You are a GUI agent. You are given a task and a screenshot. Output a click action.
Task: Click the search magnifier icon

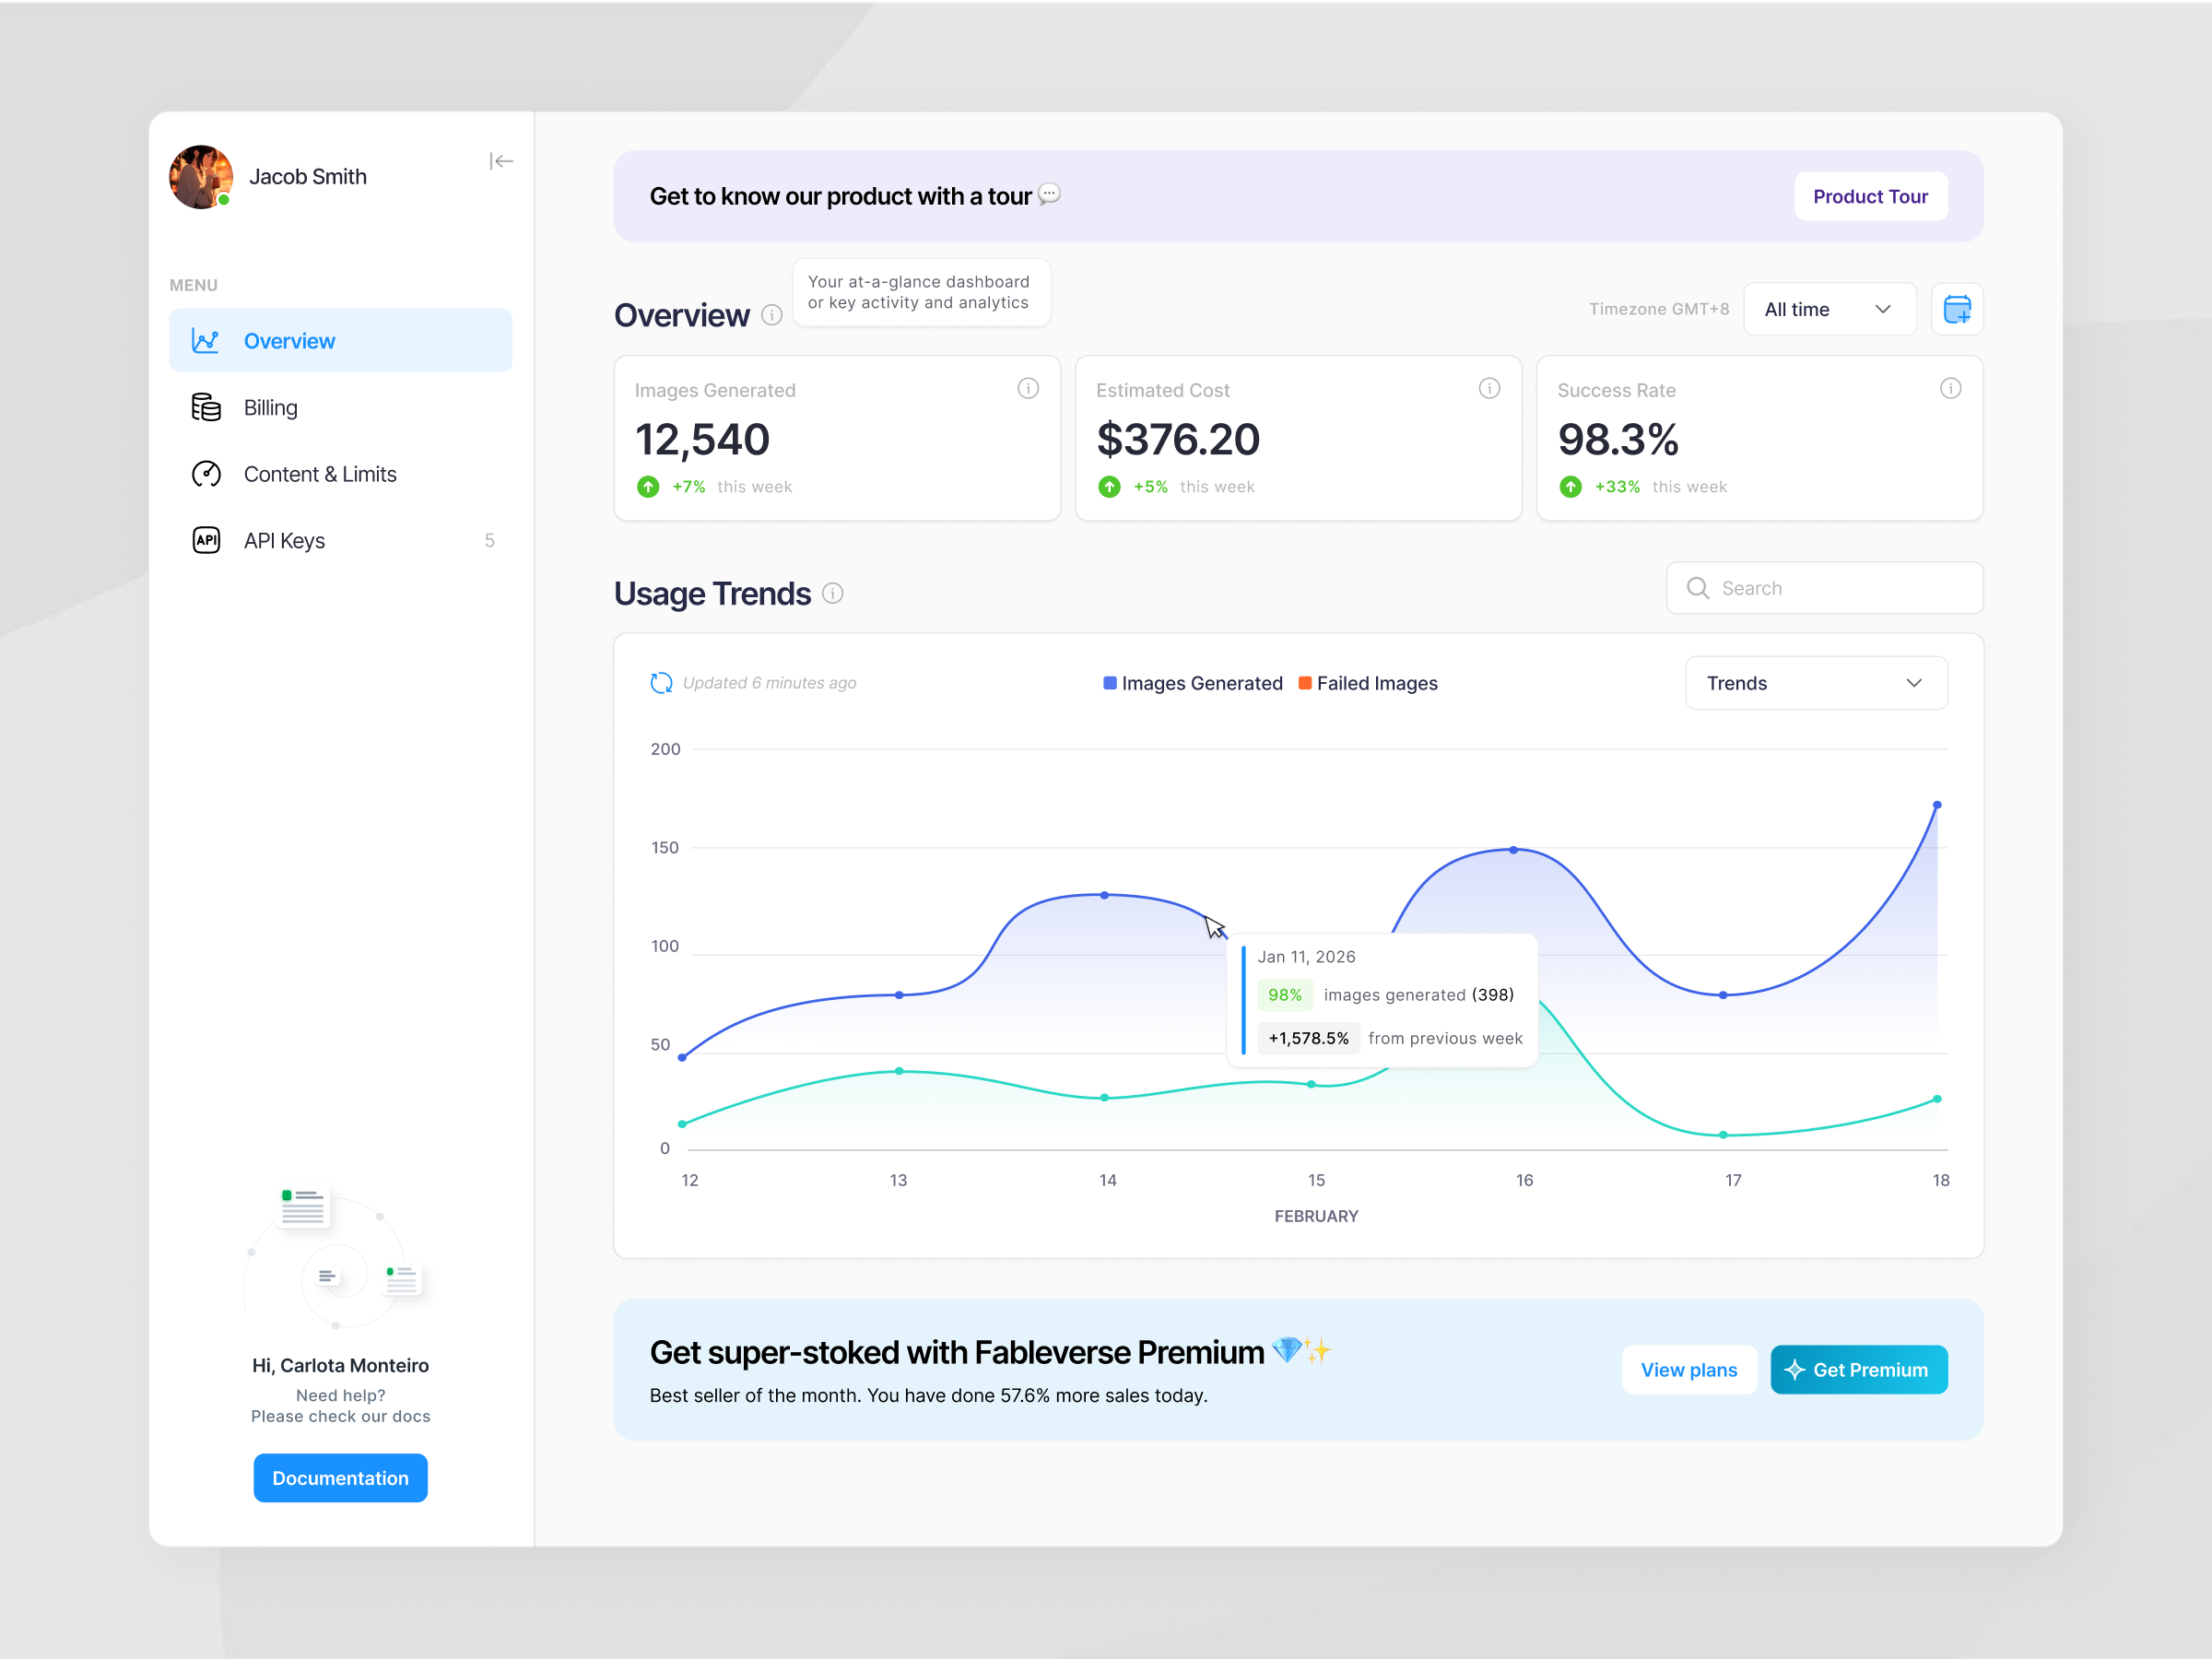pyautogui.click(x=1698, y=588)
